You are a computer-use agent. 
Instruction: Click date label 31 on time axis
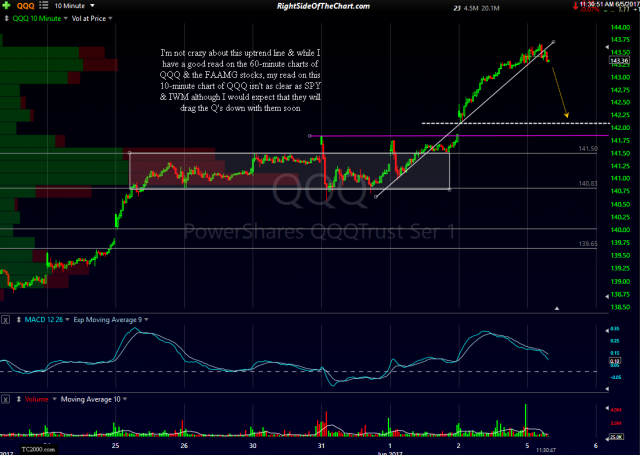pyautogui.click(x=321, y=445)
